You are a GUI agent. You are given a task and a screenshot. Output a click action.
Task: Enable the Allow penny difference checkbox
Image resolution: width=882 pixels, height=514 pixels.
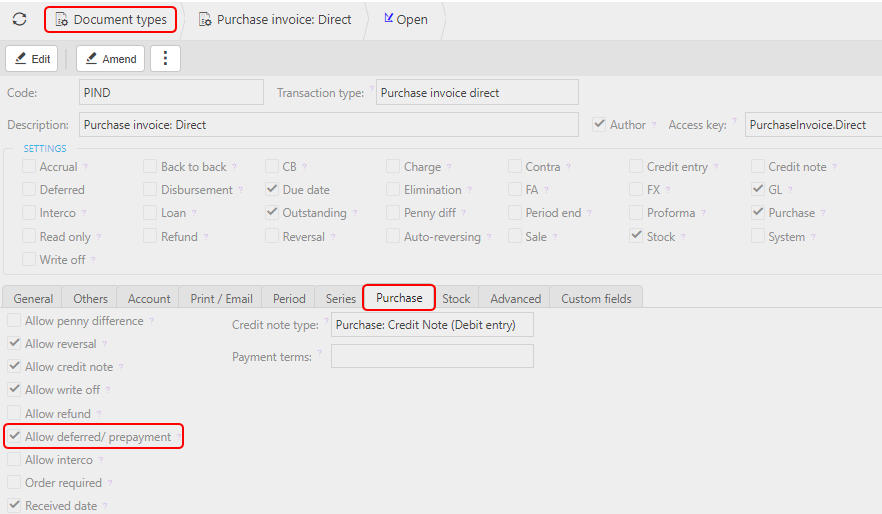(14, 321)
